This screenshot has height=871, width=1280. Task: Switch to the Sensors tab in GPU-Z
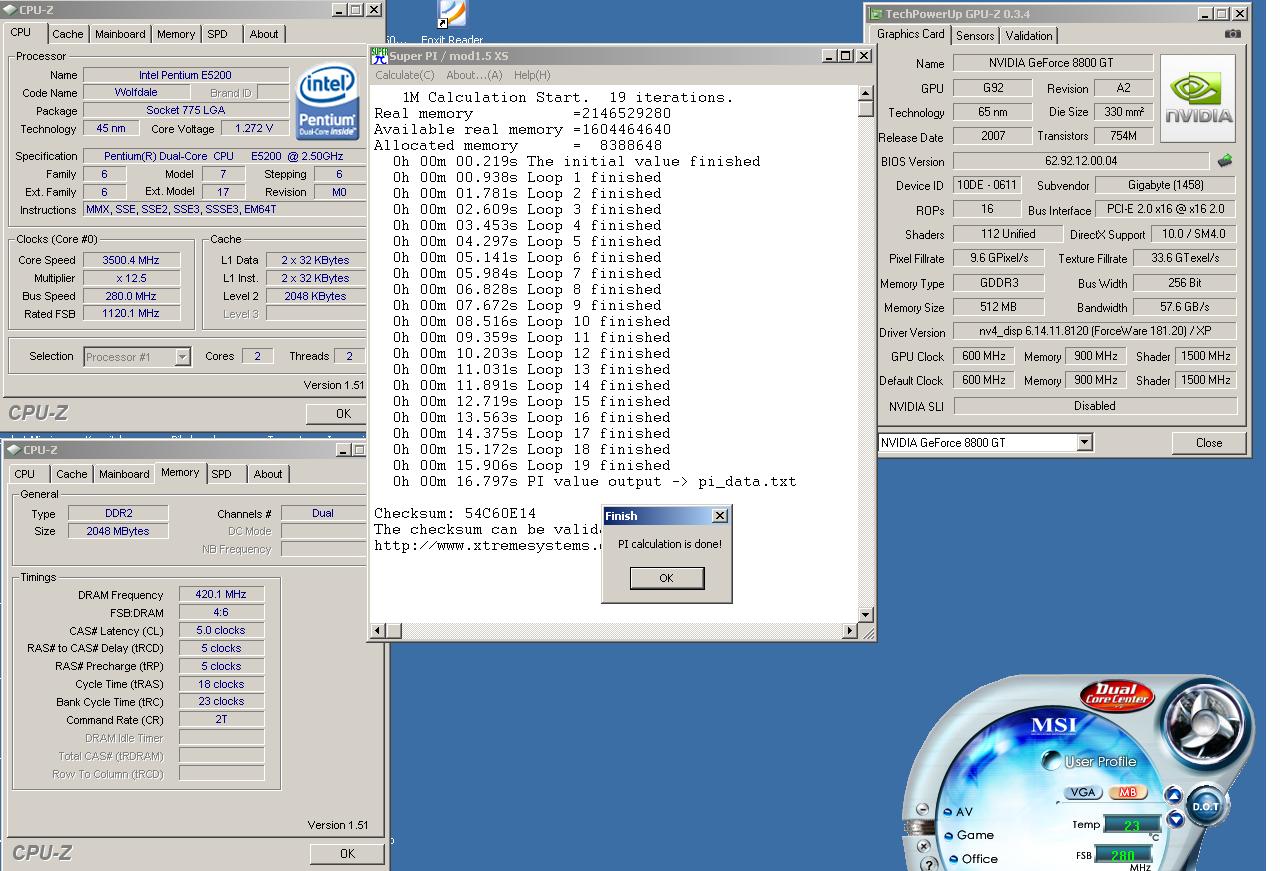coord(975,36)
